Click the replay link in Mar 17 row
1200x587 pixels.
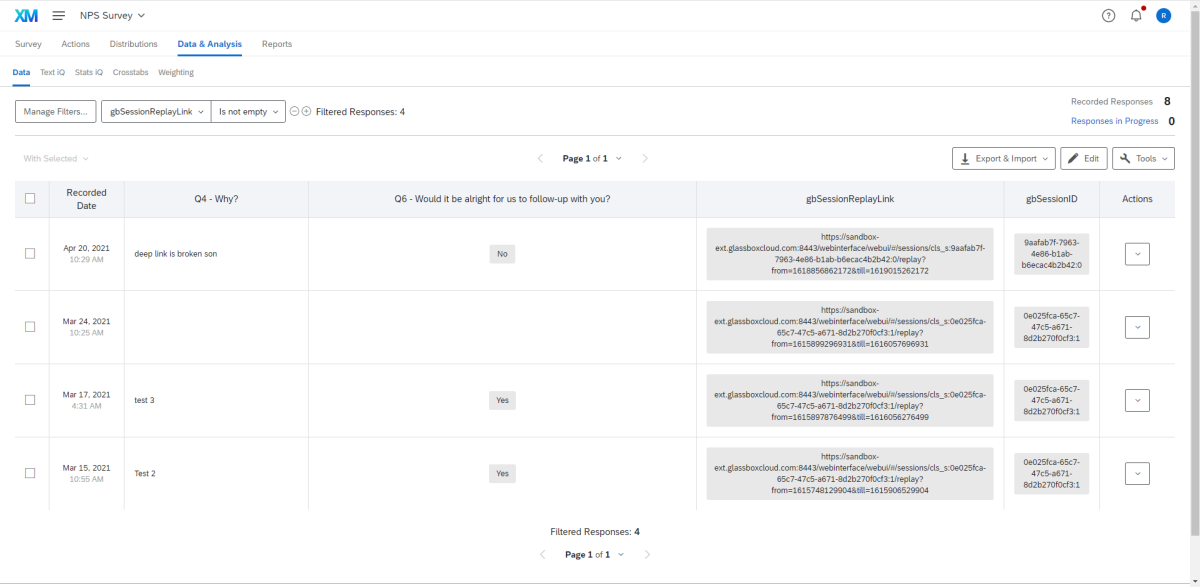click(850, 400)
